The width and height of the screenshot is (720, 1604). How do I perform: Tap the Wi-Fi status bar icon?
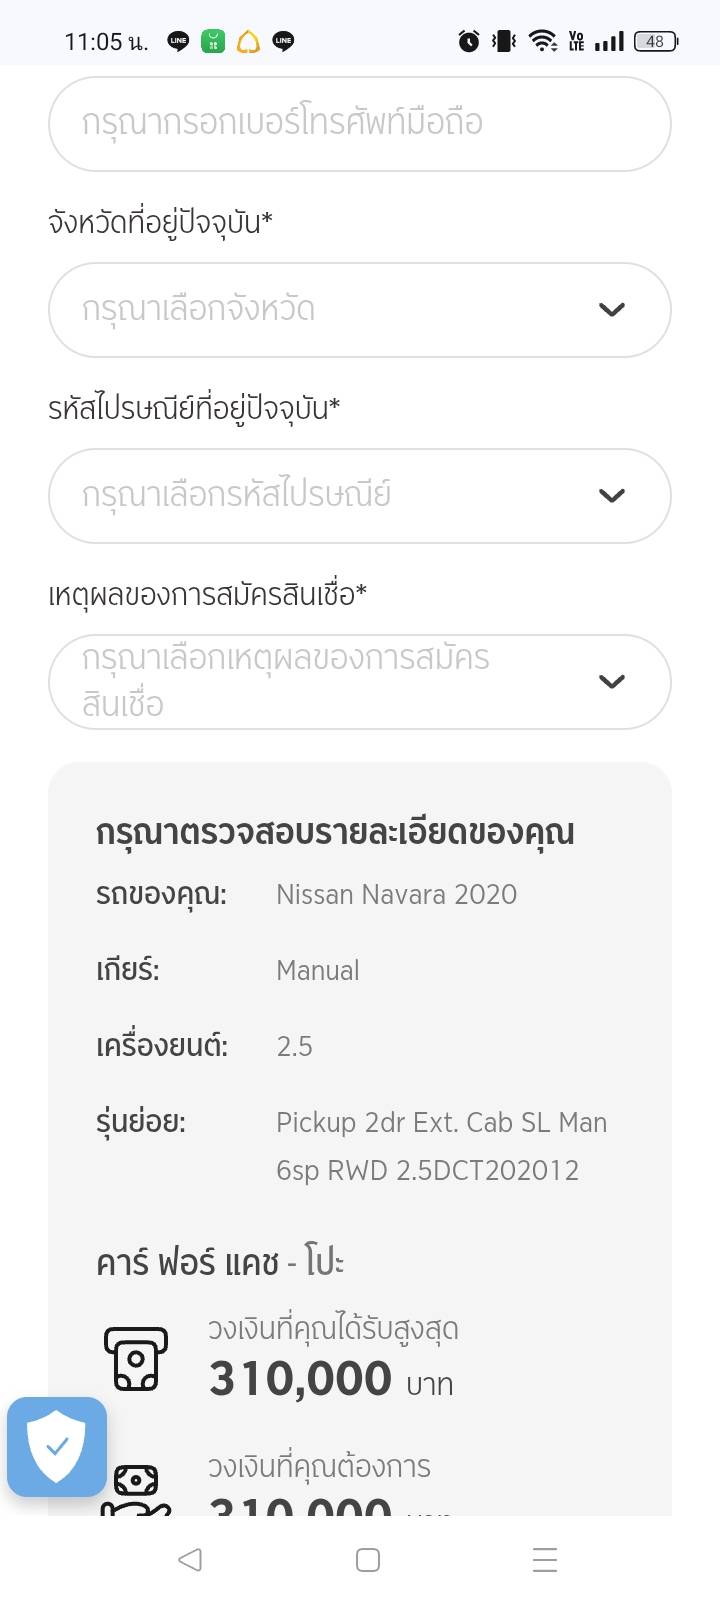[x=542, y=41]
